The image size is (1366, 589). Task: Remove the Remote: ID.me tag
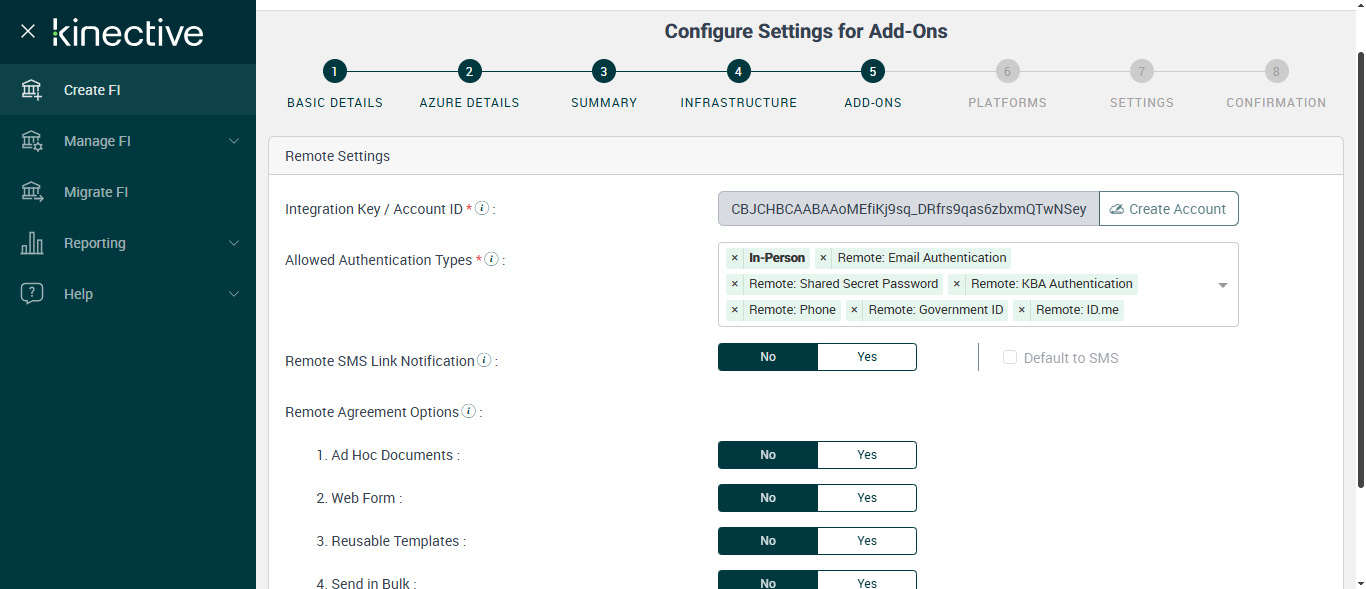tap(1022, 310)
